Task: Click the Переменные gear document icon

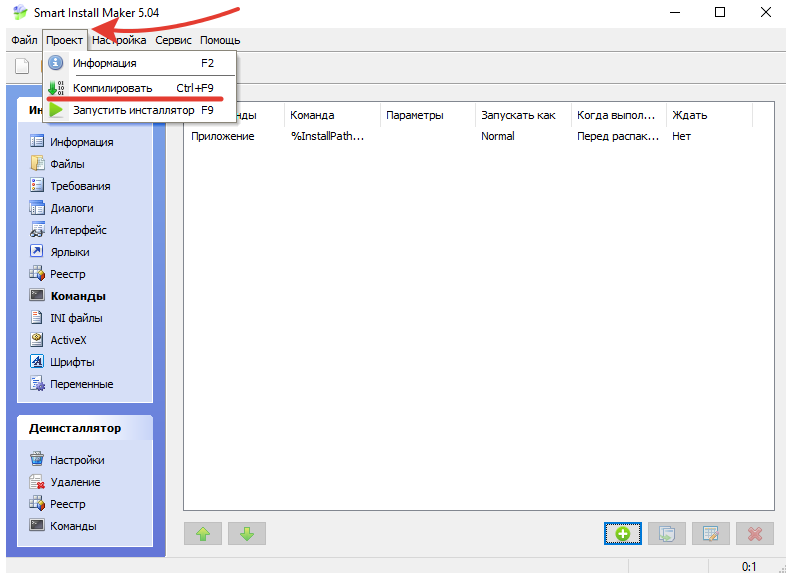Action: pos(37,384)
